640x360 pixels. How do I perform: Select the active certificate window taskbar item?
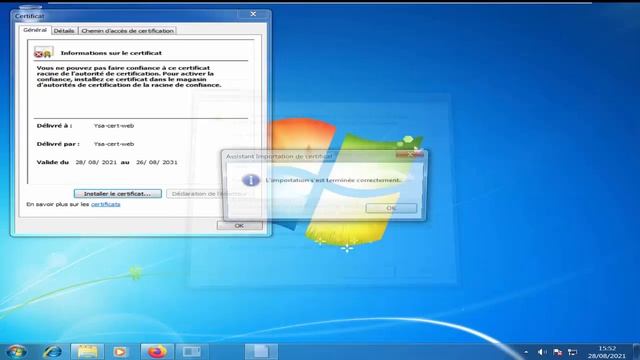[261, 352]
